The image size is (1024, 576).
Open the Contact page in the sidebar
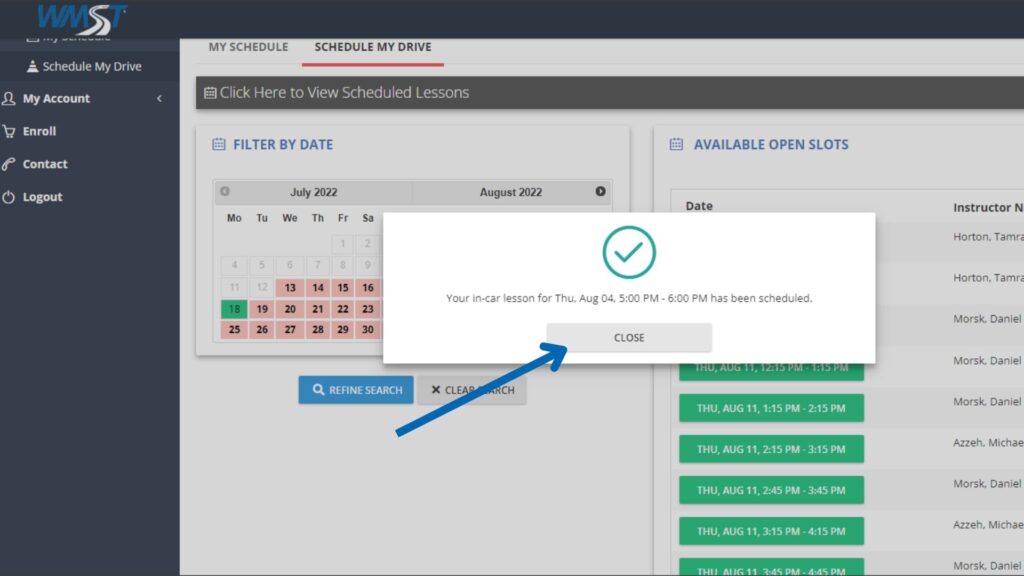click(45, 164)
